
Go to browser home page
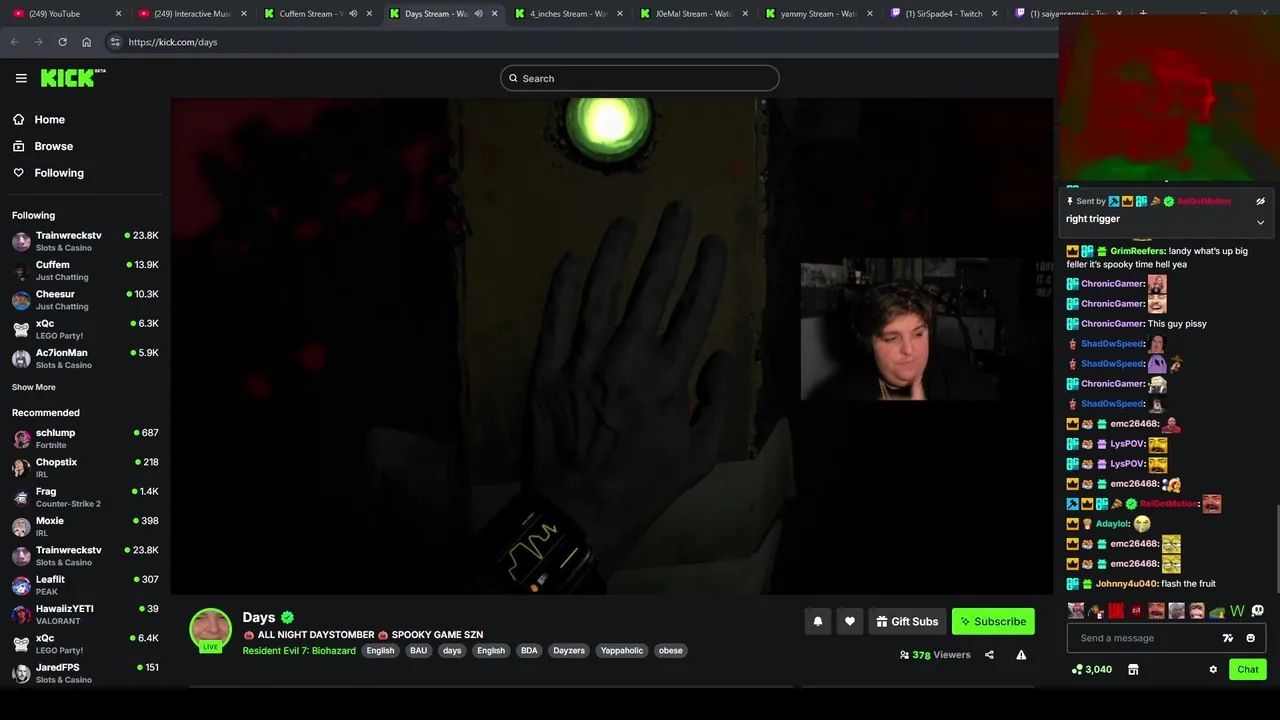(x=86, y=42)
